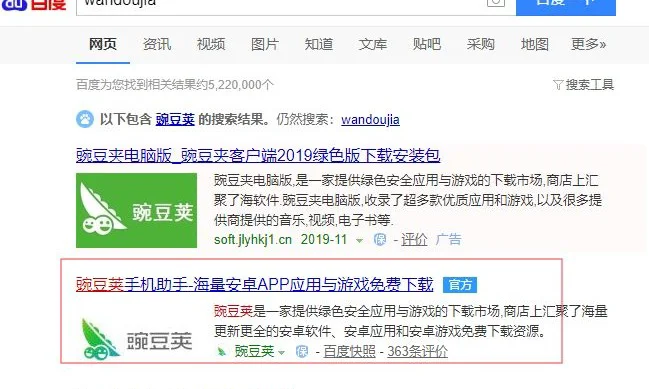The image size is (649, 389).
Task: Open 豌豆夹电脑版 ad result title
Action: [258, 156]
